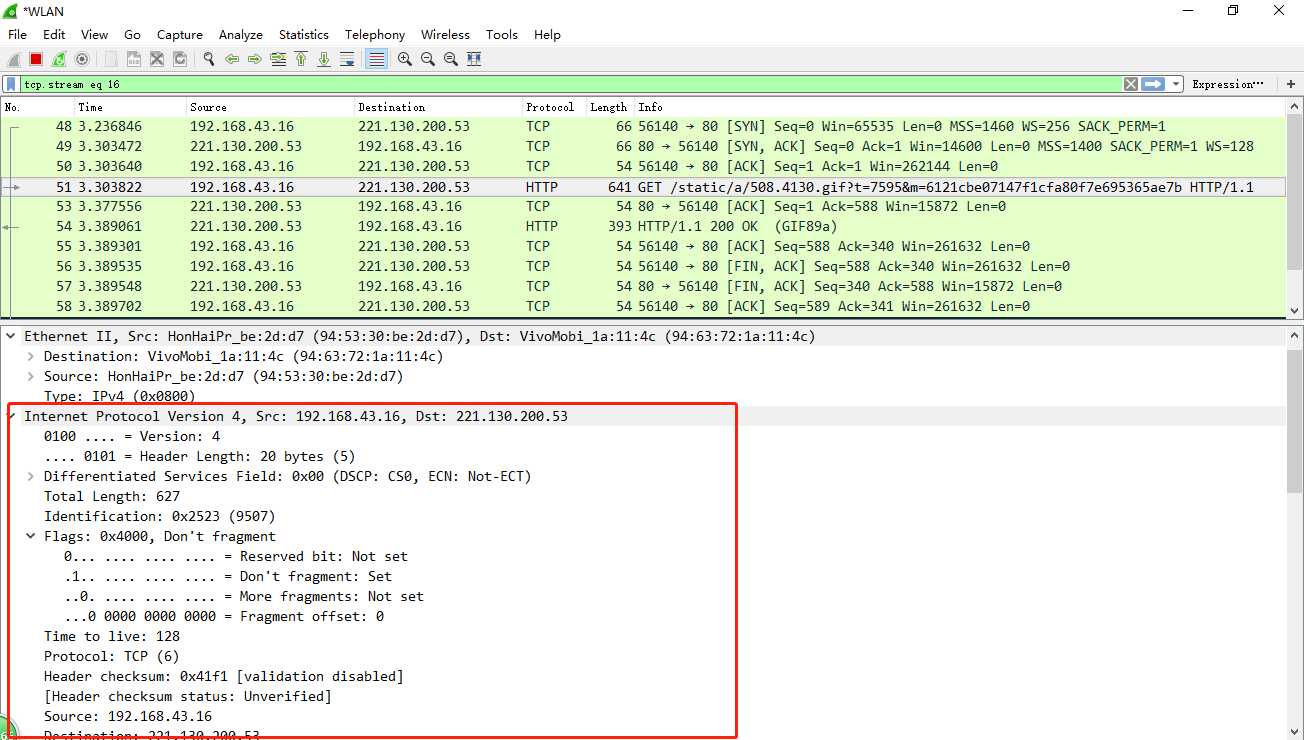Select packet 56 FIN, ACK row

pos(644,267)
